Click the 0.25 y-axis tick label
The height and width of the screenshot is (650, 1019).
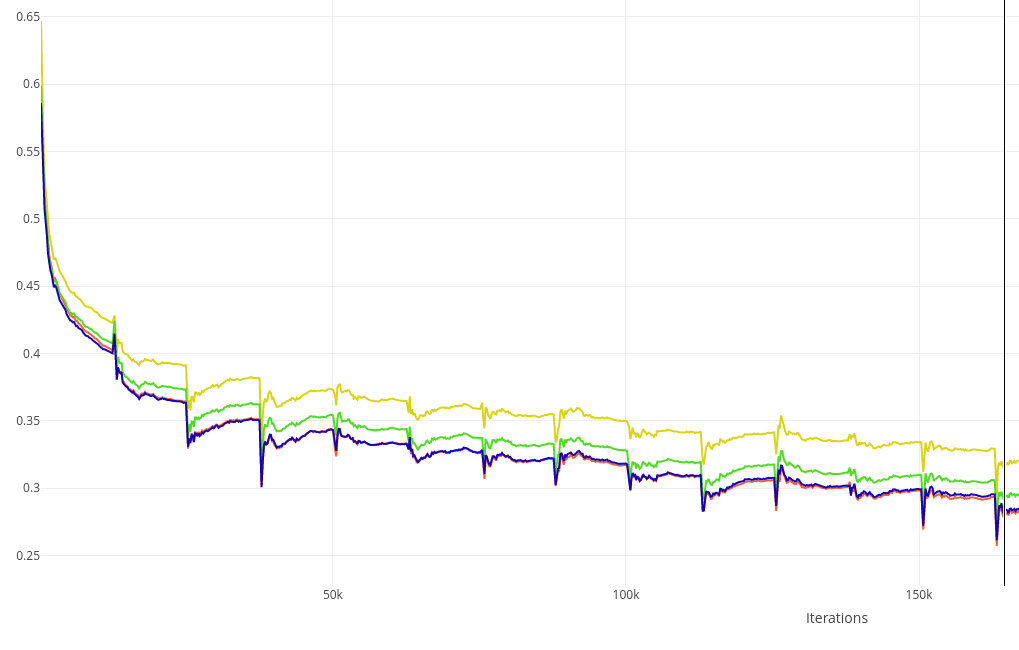[27, 556]
